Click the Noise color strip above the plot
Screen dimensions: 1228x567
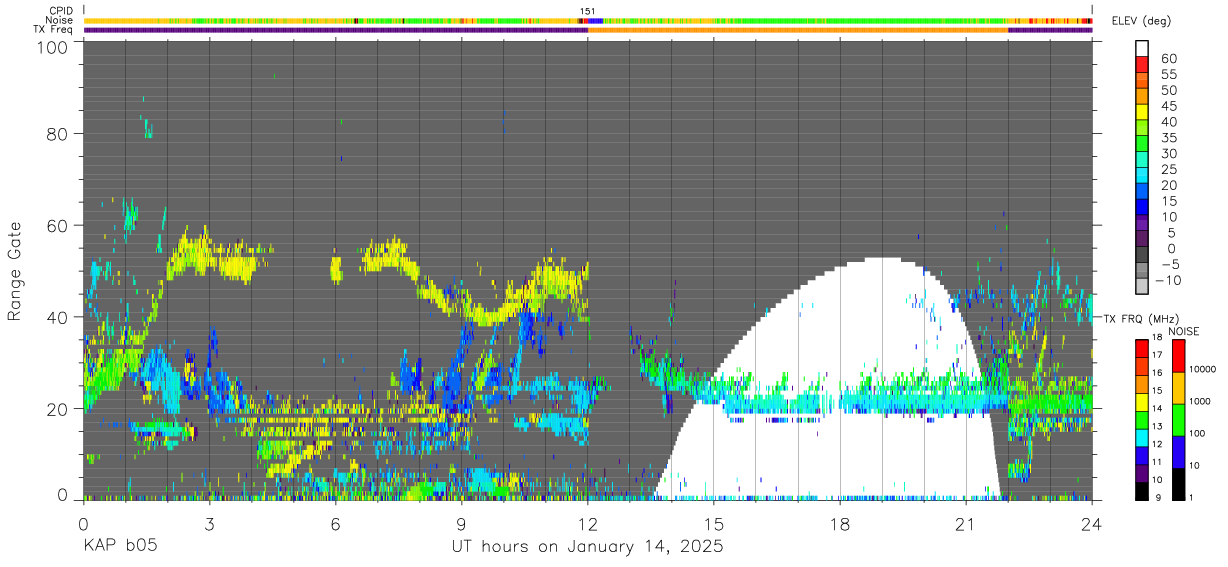[588, 20]
